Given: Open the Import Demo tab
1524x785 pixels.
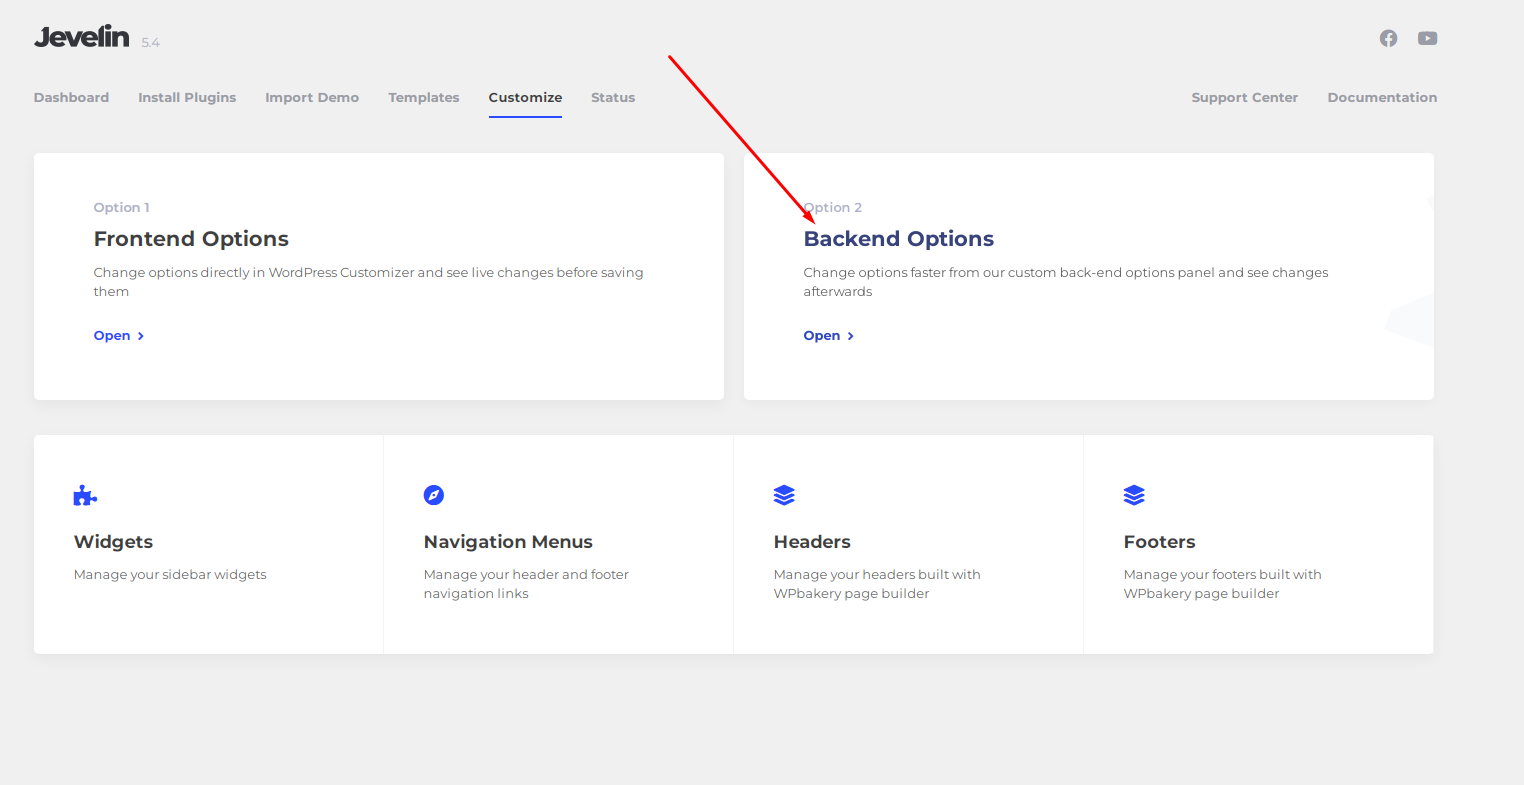Looking at the screenshot, I should [x=312, y=97].
